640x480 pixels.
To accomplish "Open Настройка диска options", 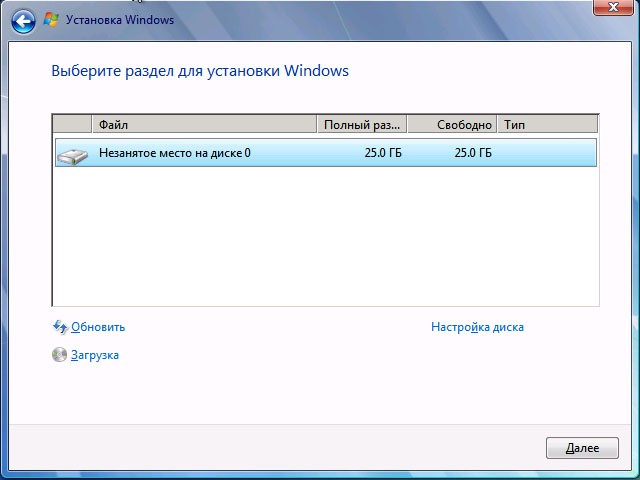I will click(x=477, y=327).
